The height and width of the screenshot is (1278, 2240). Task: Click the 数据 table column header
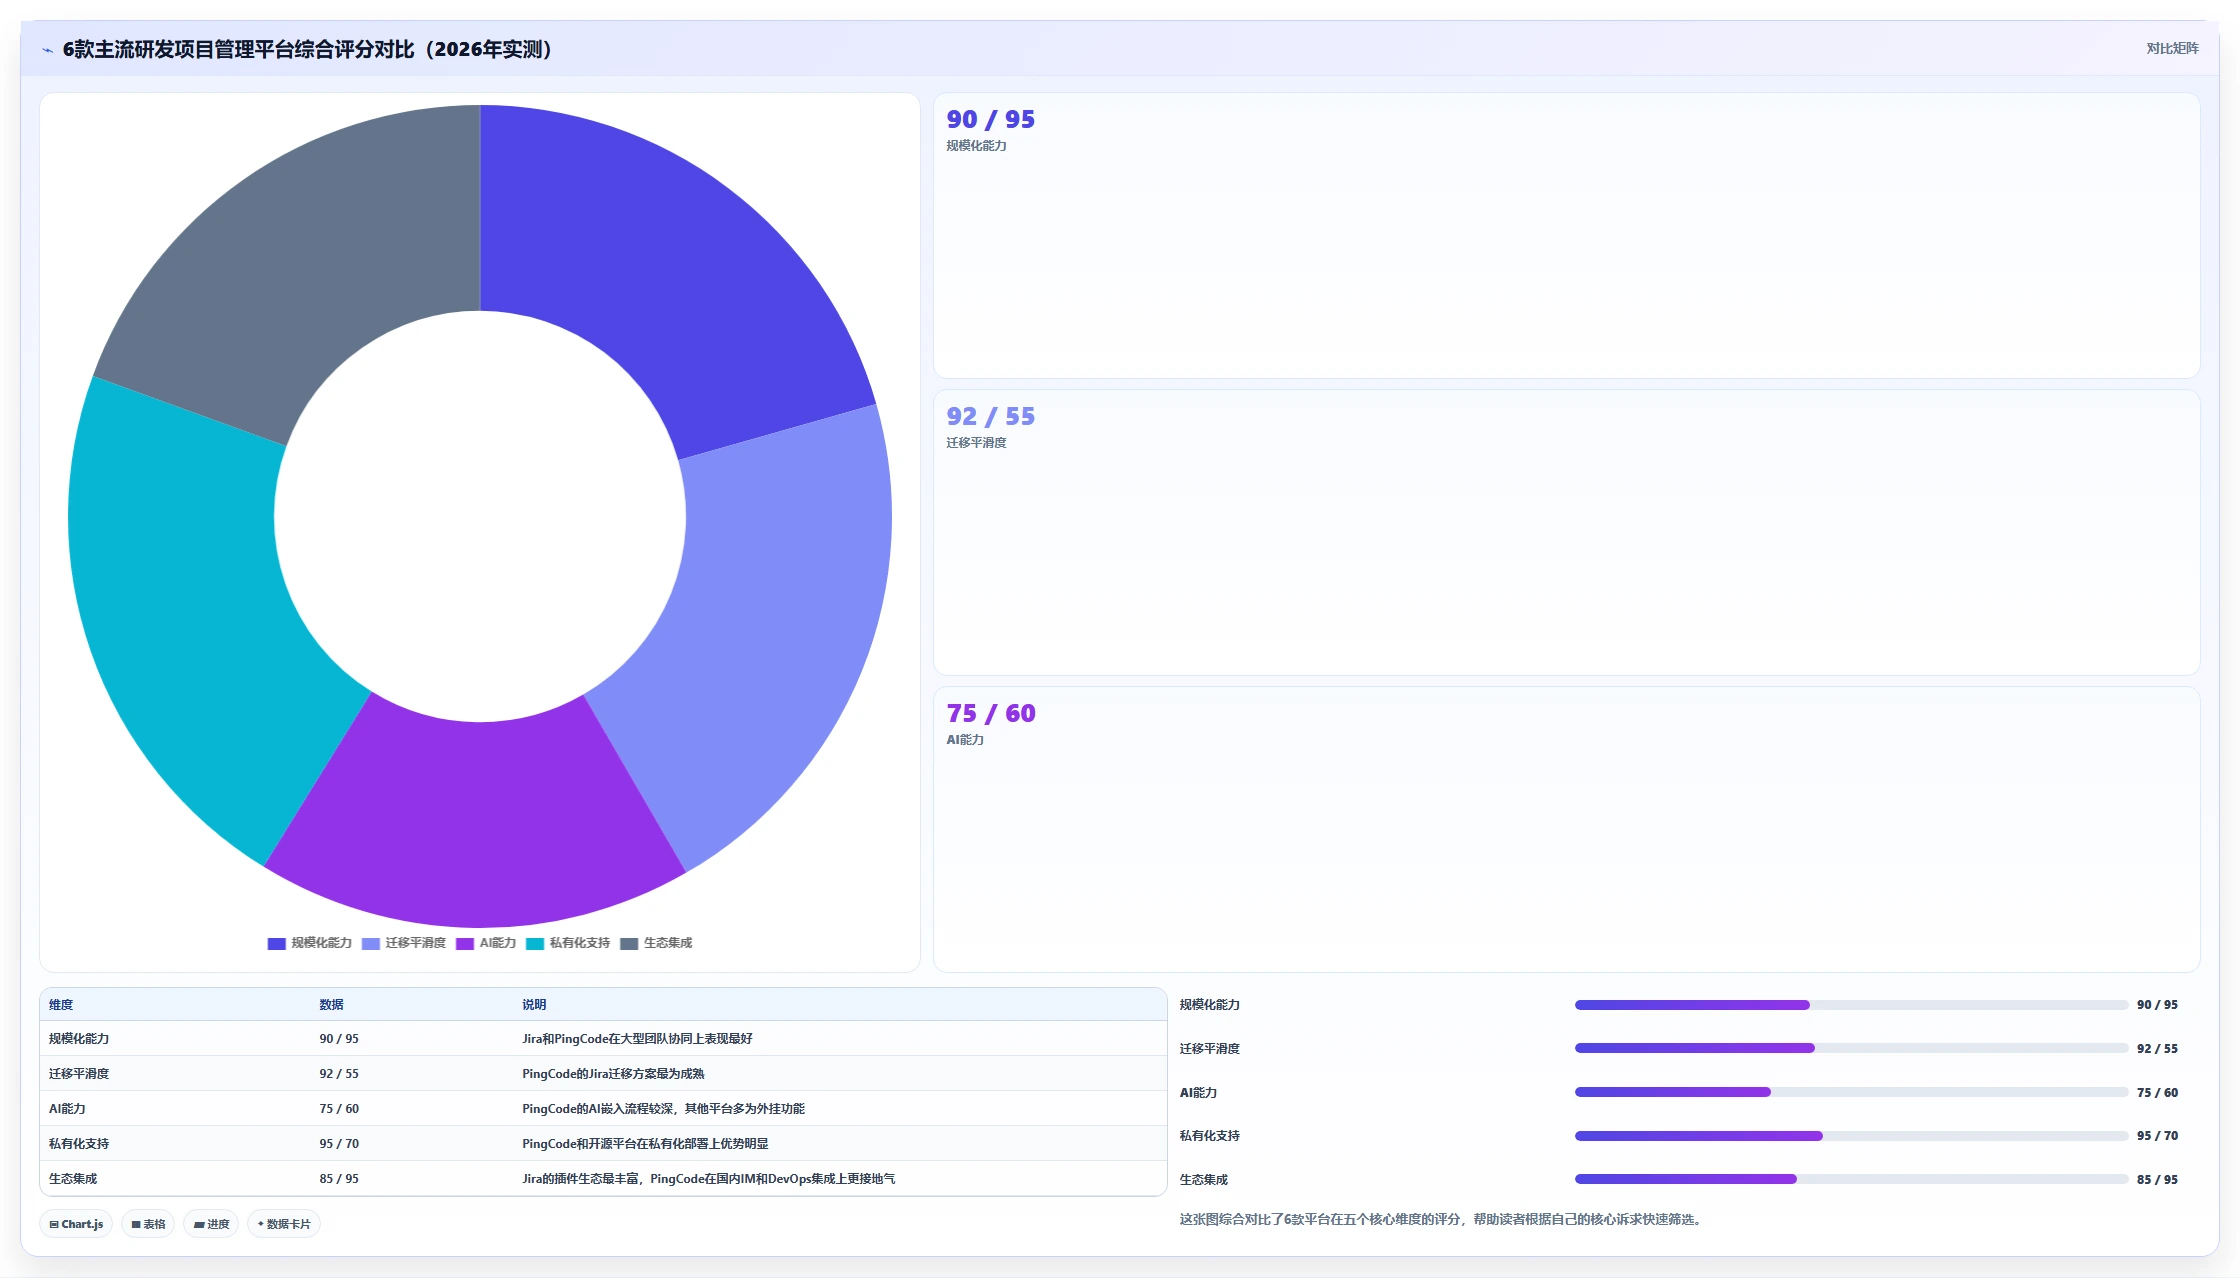[331, 1005]
